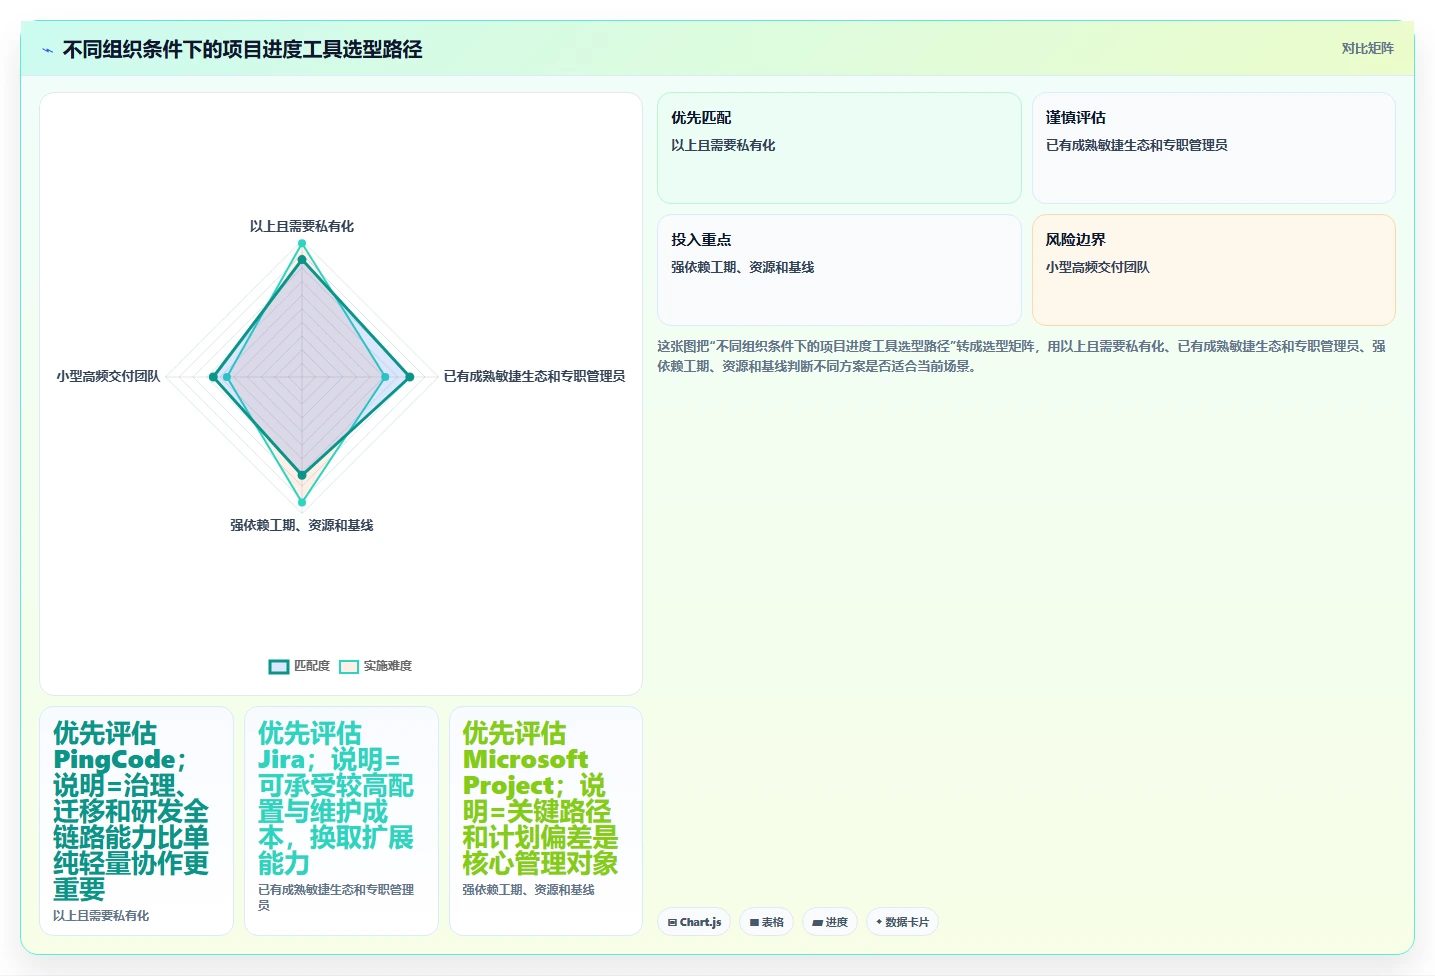Click the 优先评估 Microsoft Project heading
1435x976 pixels.
540,798
